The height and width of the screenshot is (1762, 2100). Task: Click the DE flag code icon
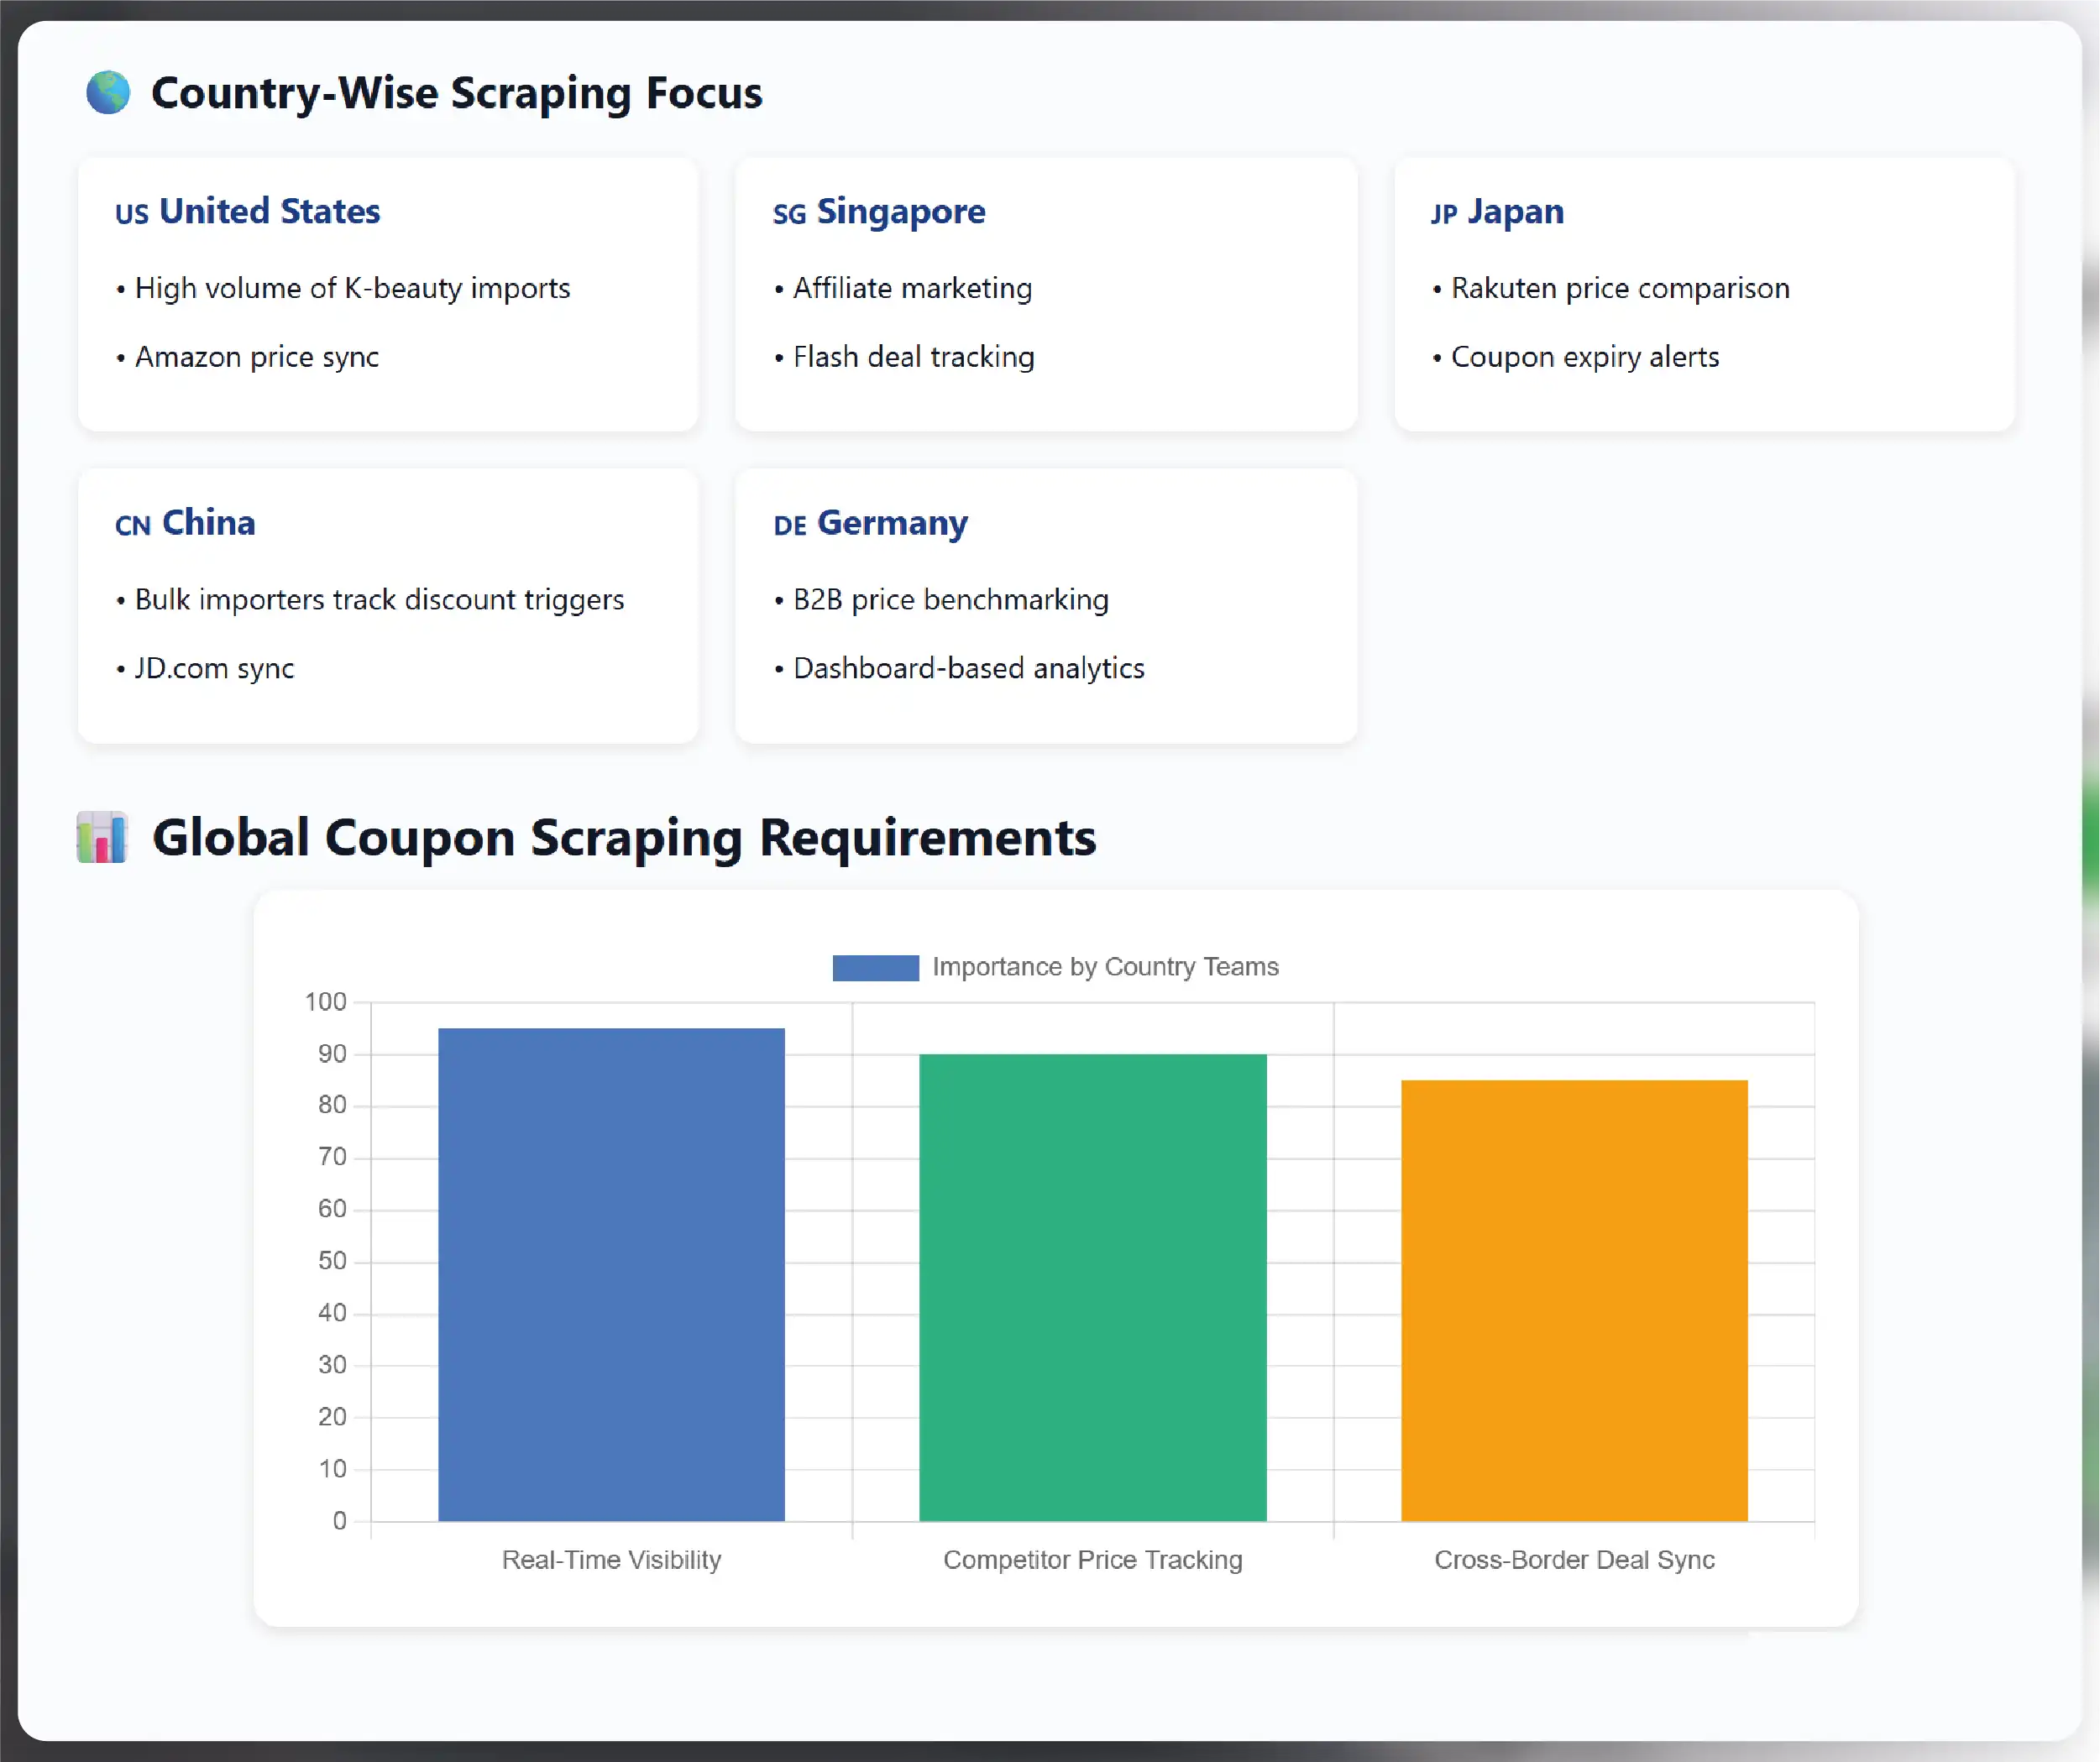789,525
